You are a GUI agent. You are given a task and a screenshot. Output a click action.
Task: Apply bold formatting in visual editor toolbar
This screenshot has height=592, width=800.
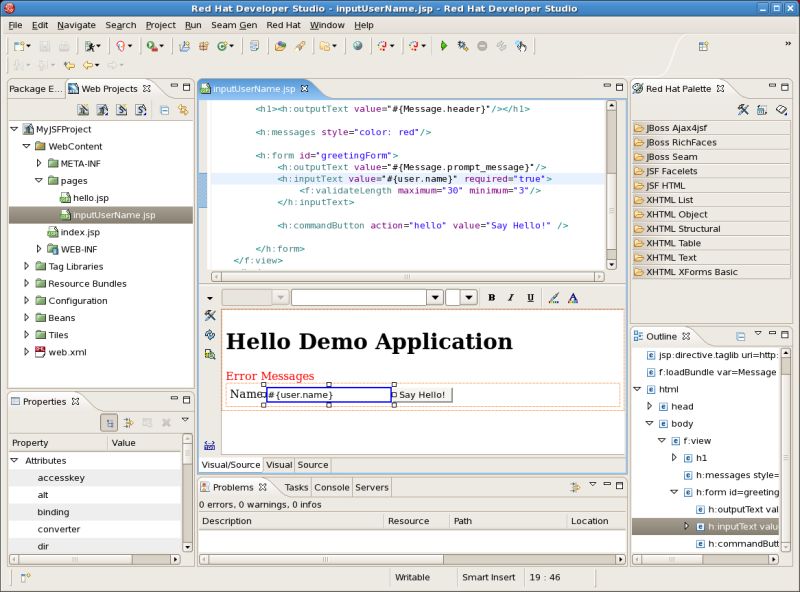tap(492, 297)
